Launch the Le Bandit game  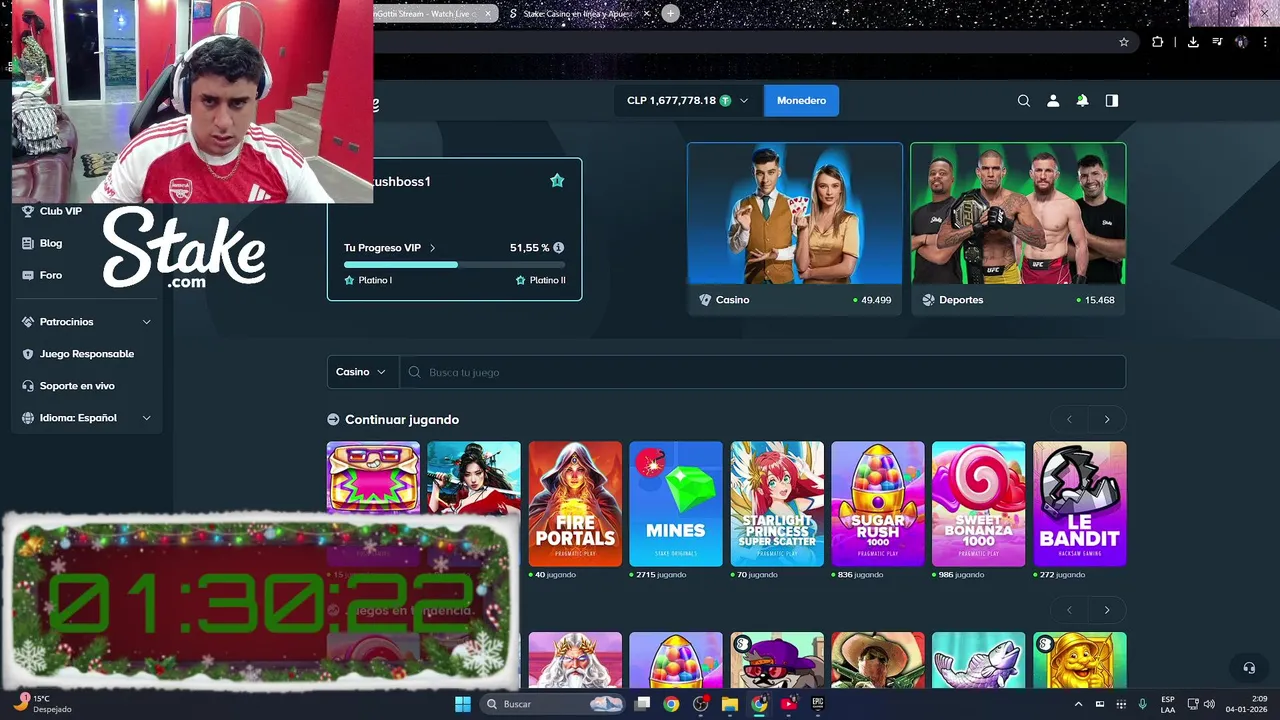[1080, 504]
